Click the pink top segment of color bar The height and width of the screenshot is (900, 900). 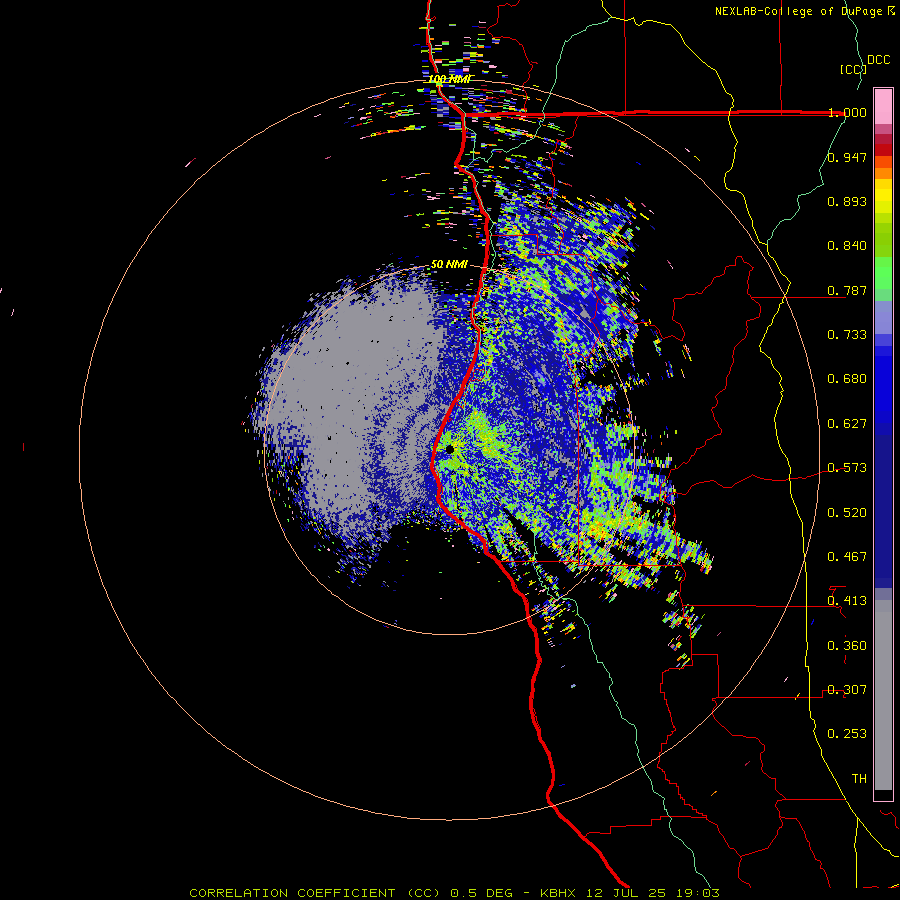[x=883, y=106]
